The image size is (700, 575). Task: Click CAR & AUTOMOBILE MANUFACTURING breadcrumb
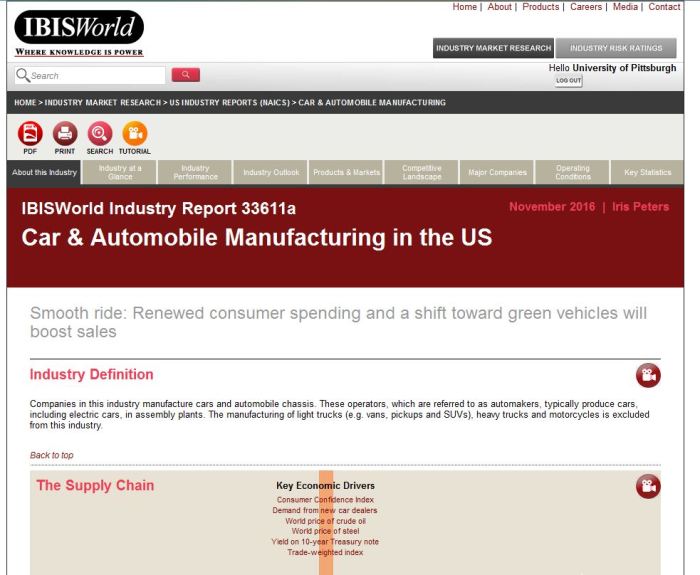tap(372, 103)
